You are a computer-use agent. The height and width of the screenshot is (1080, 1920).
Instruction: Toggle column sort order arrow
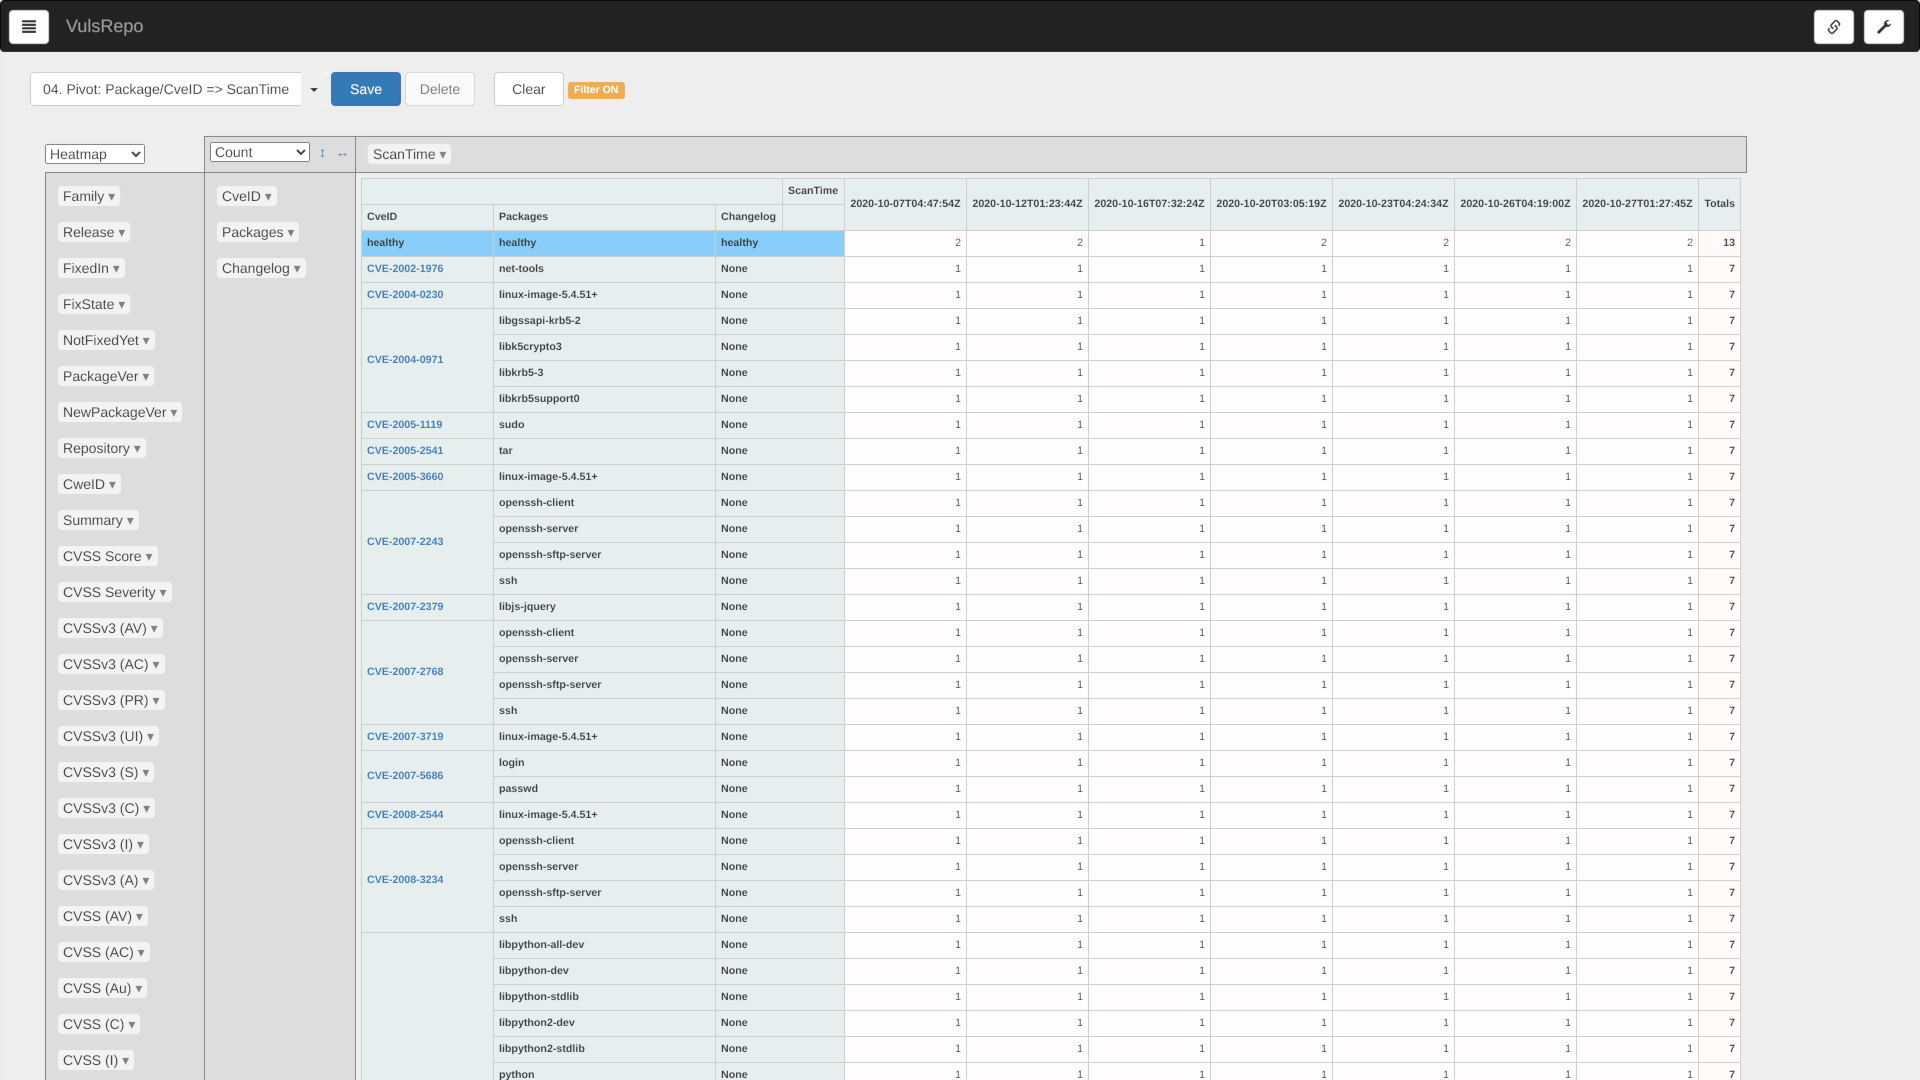pyautogui.click(x=342, y=154)
